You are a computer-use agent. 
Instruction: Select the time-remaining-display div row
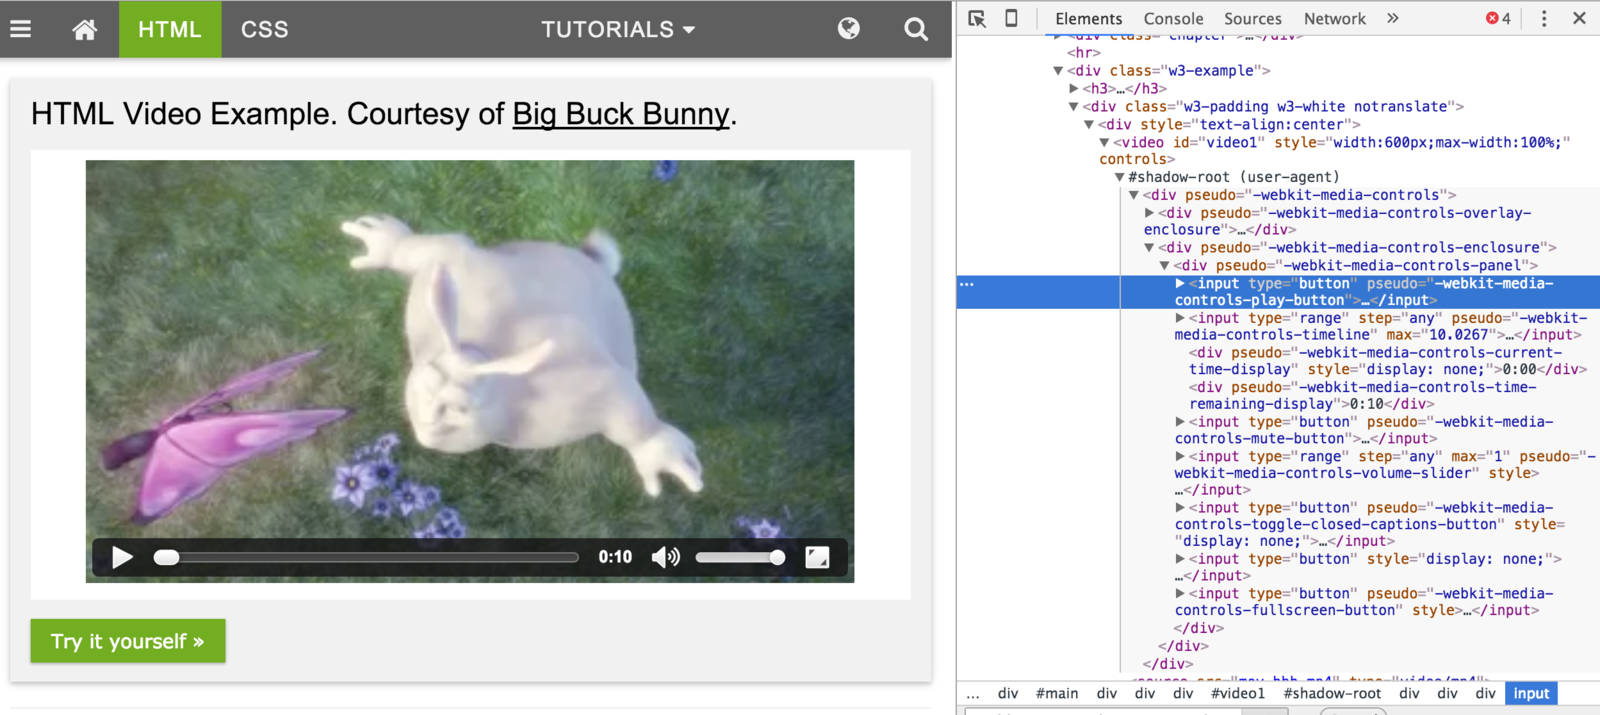click(x=1362, y=396)
